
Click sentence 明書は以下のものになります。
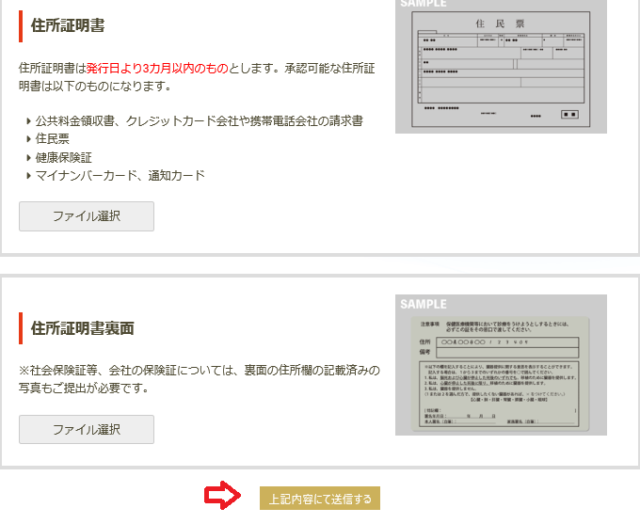94,86
